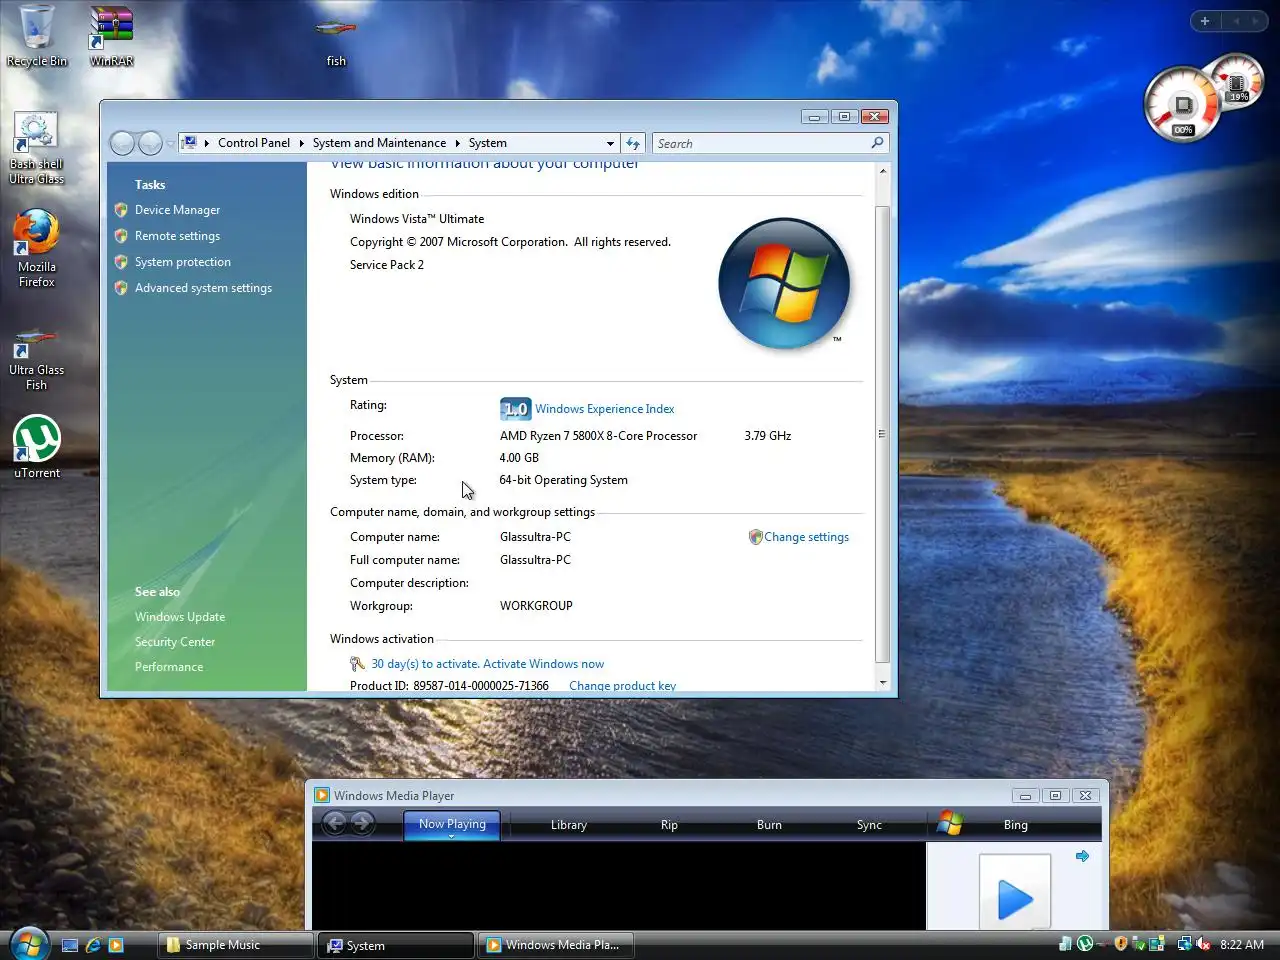Expand the arrow after Control Panel breadcrumb
Viewport: 1280px width, 960px height.
click(x=301, y=143)
